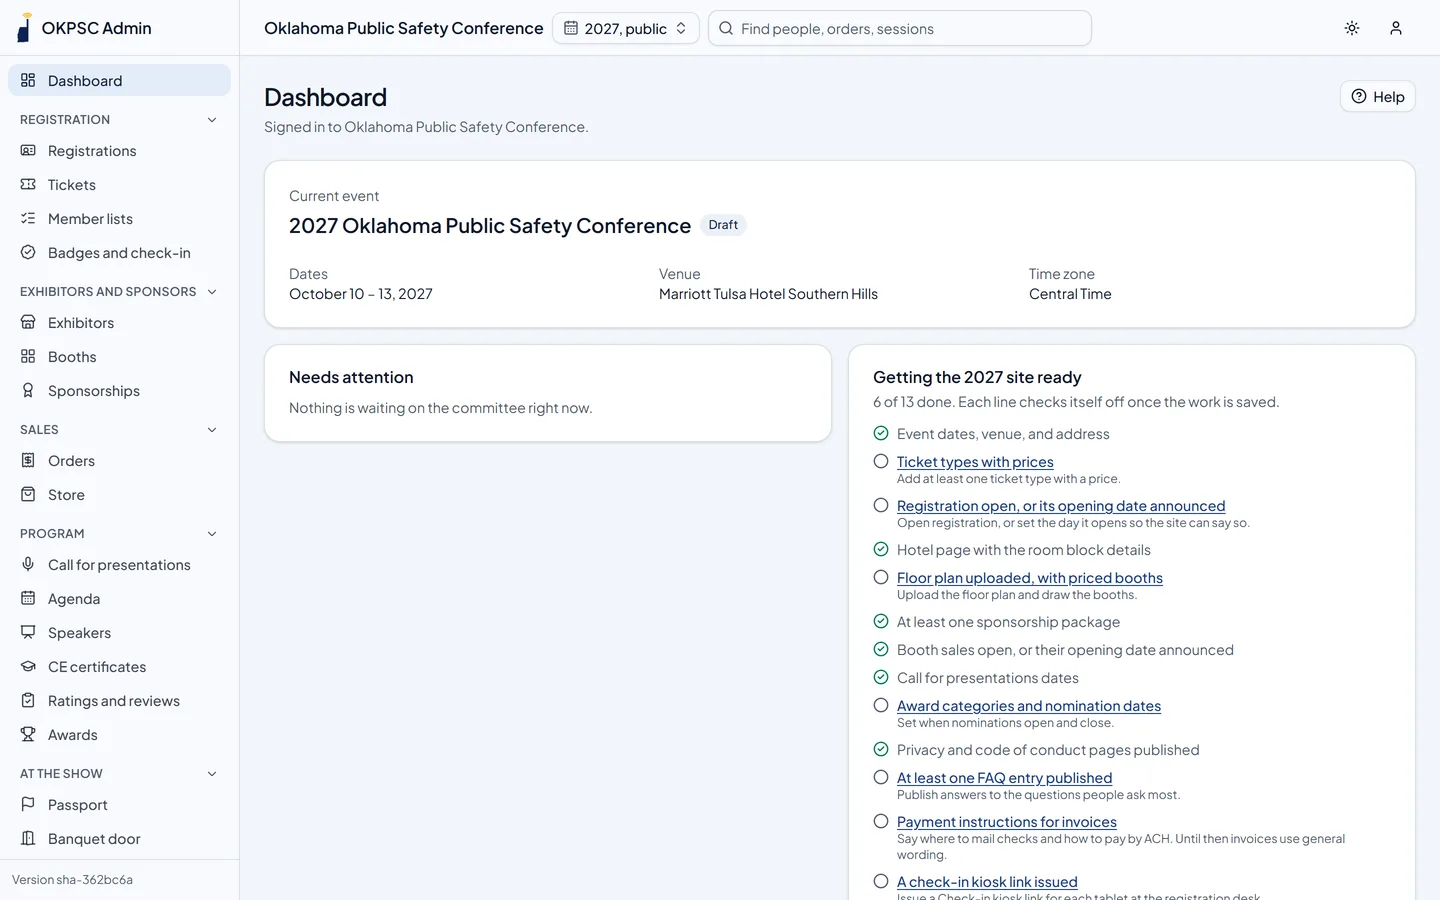This screenshot has height=900, width=1440.
Task: Click the Dashboard grid icon in sidebar
Action: [28, 80]
